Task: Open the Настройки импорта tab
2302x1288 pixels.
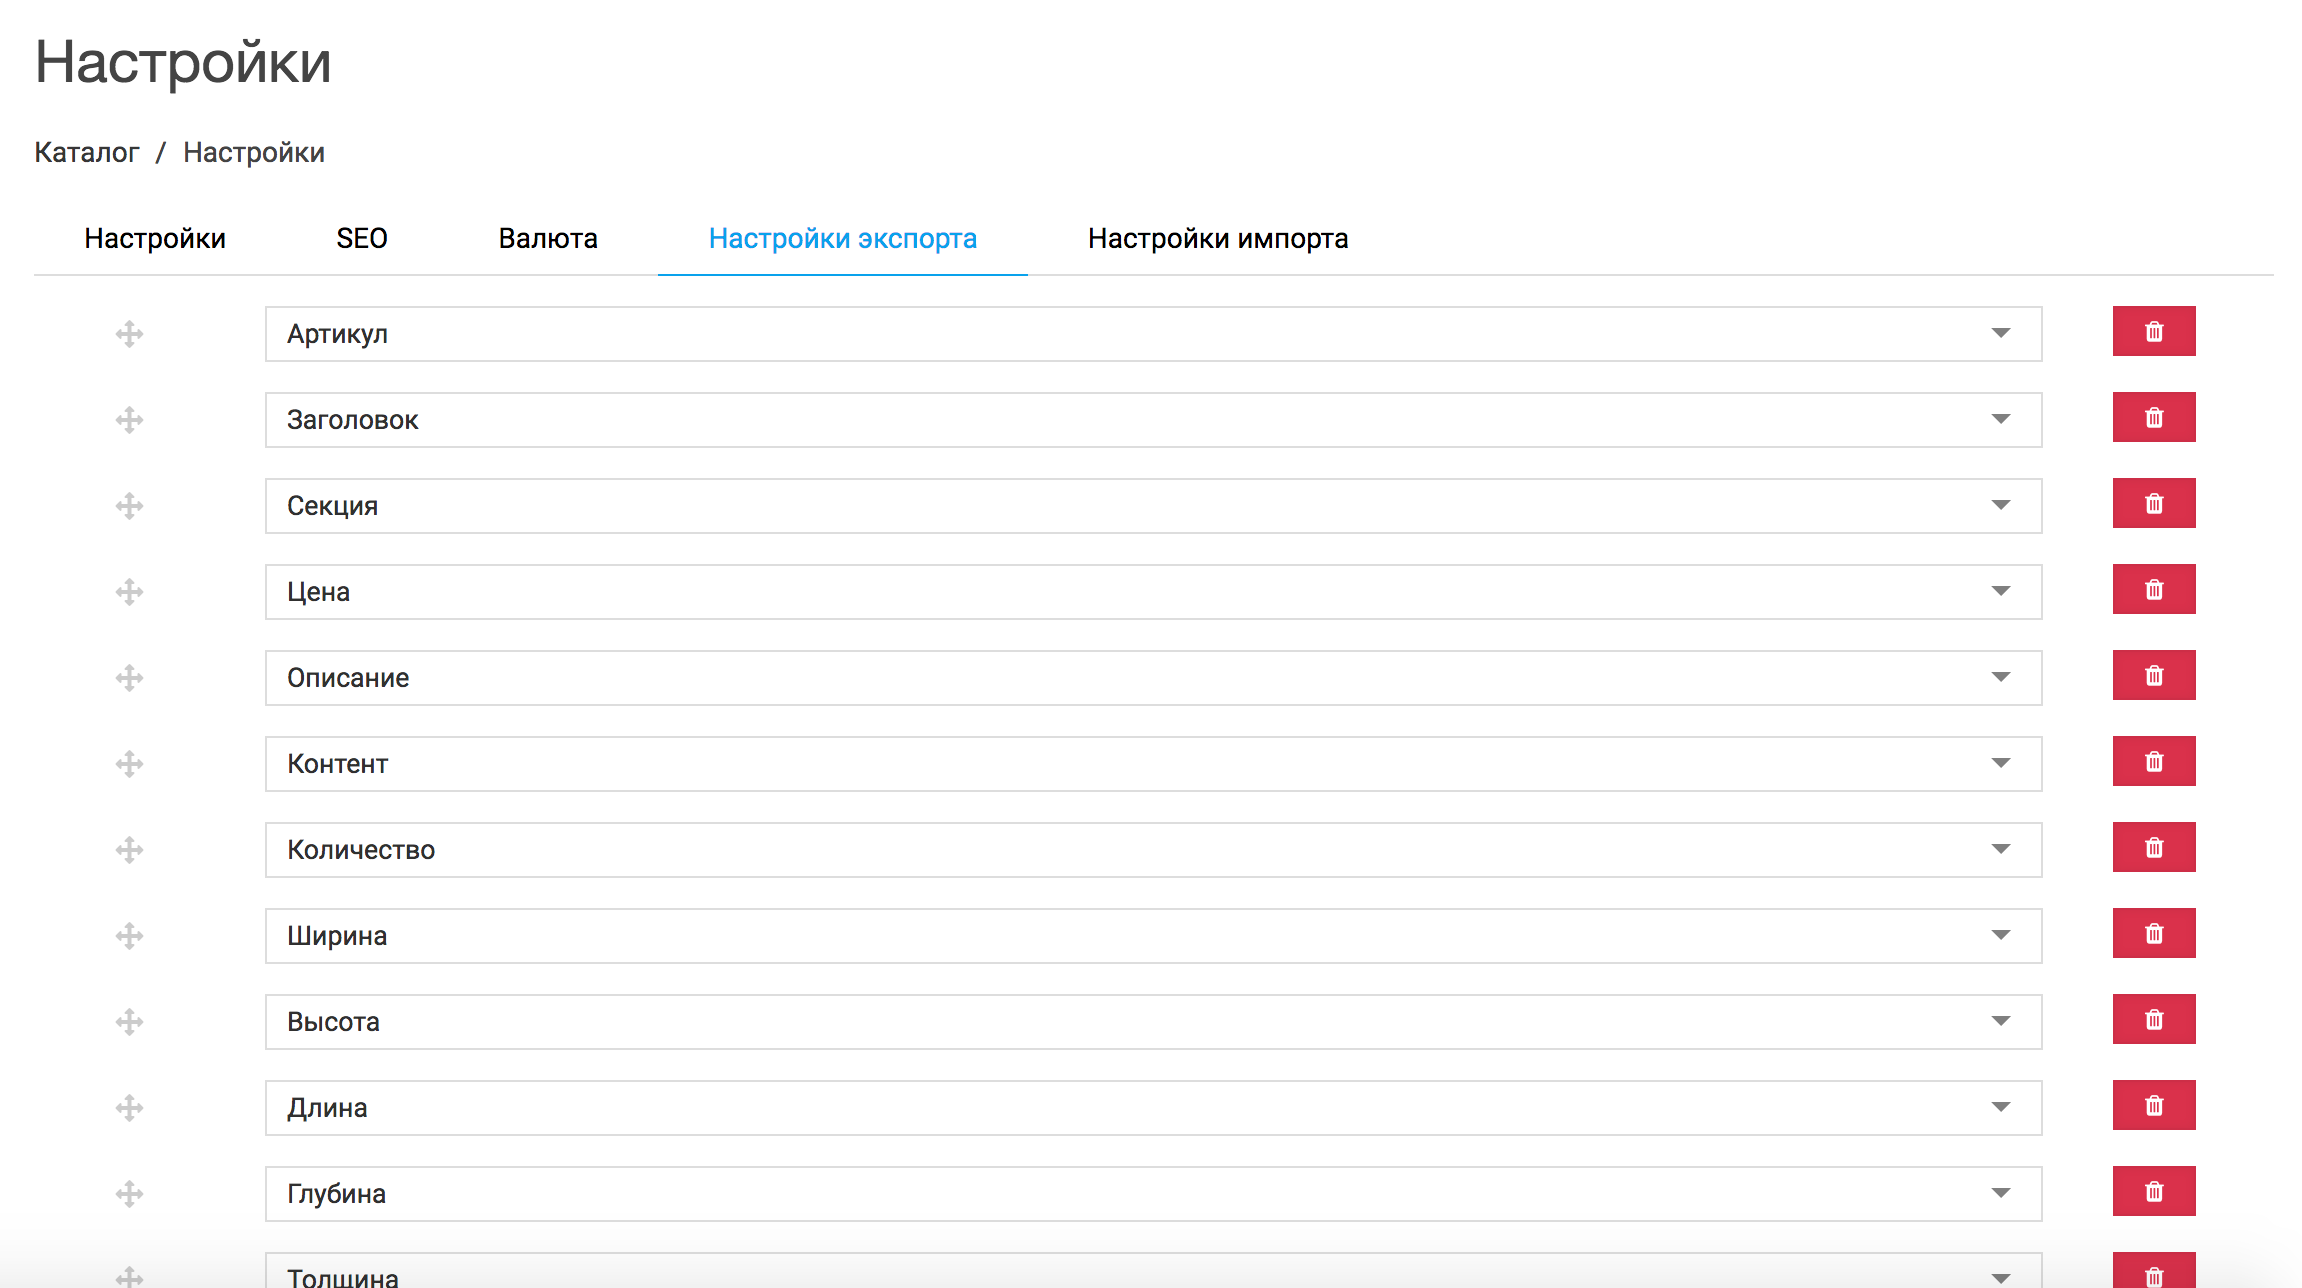Action: pos(1217,239)
